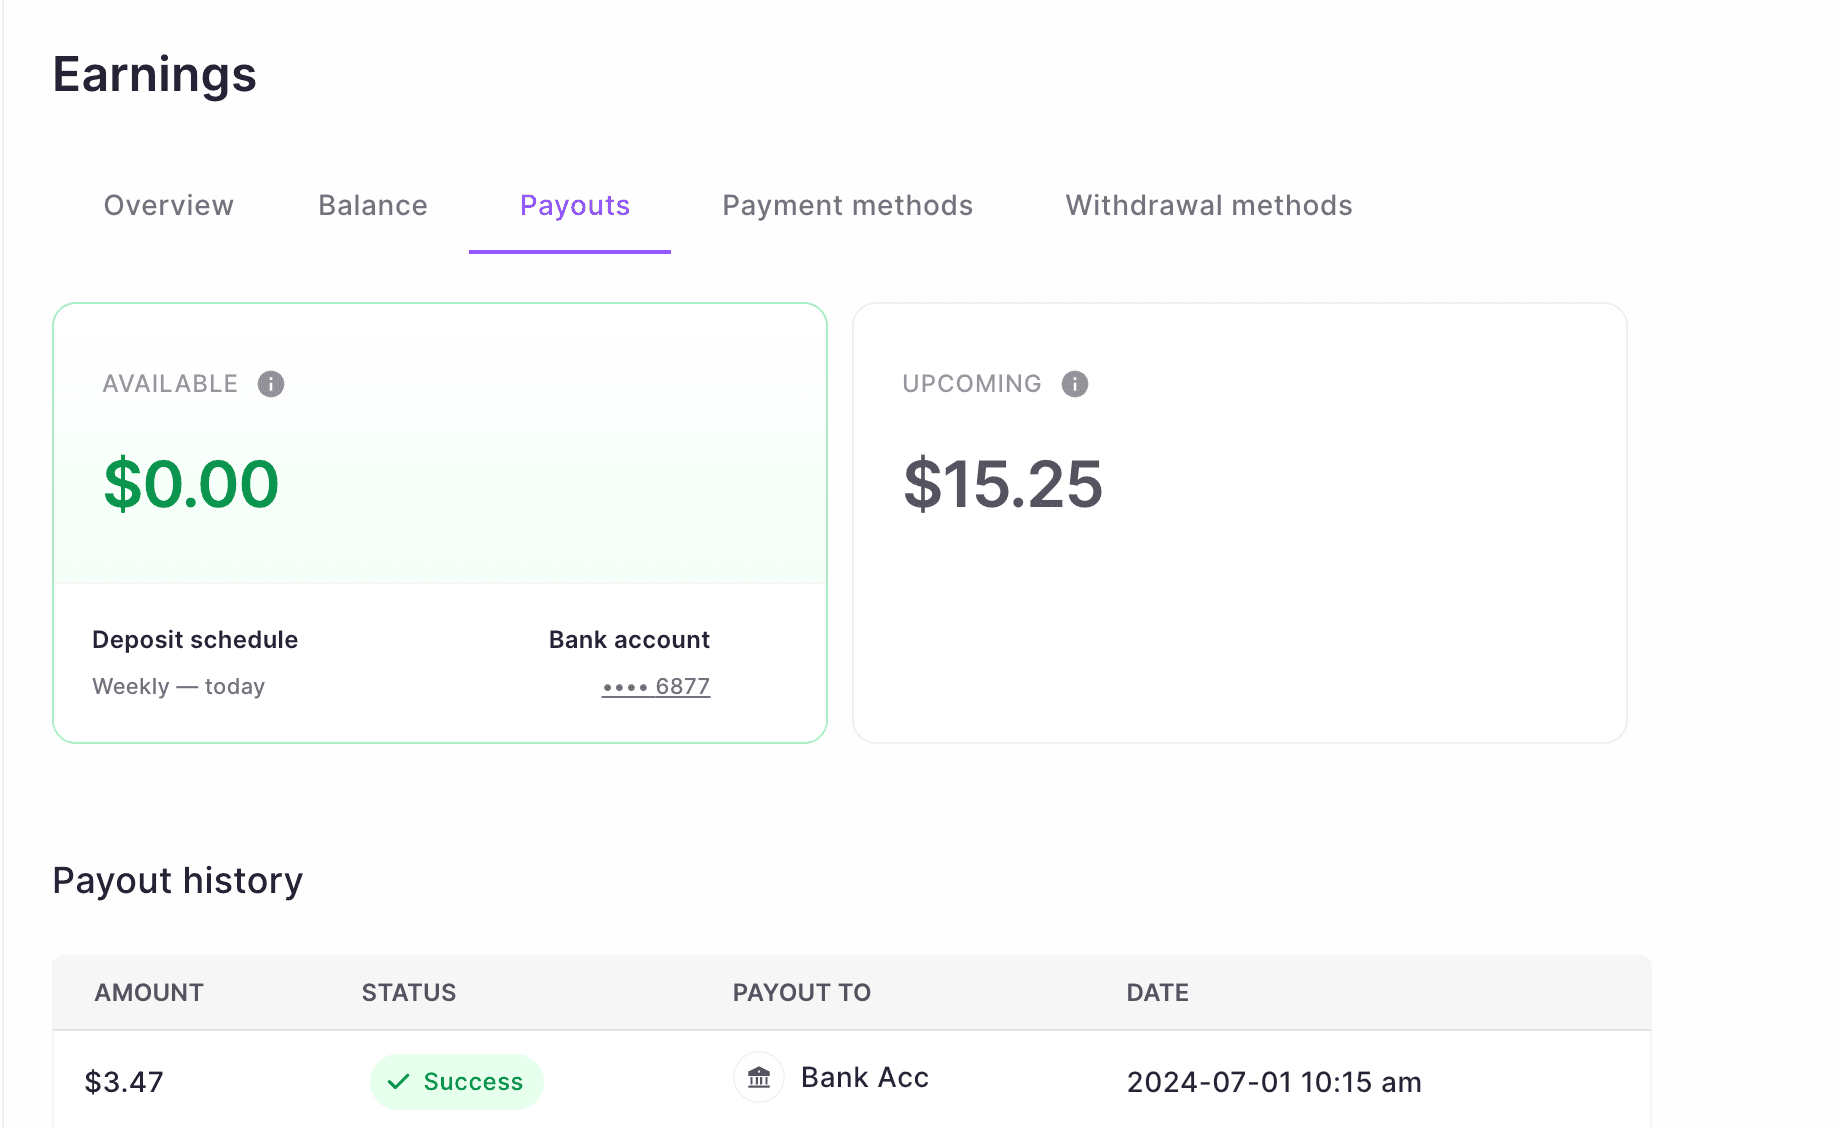Click the Bank Acc payout destination

point(865,1078)
